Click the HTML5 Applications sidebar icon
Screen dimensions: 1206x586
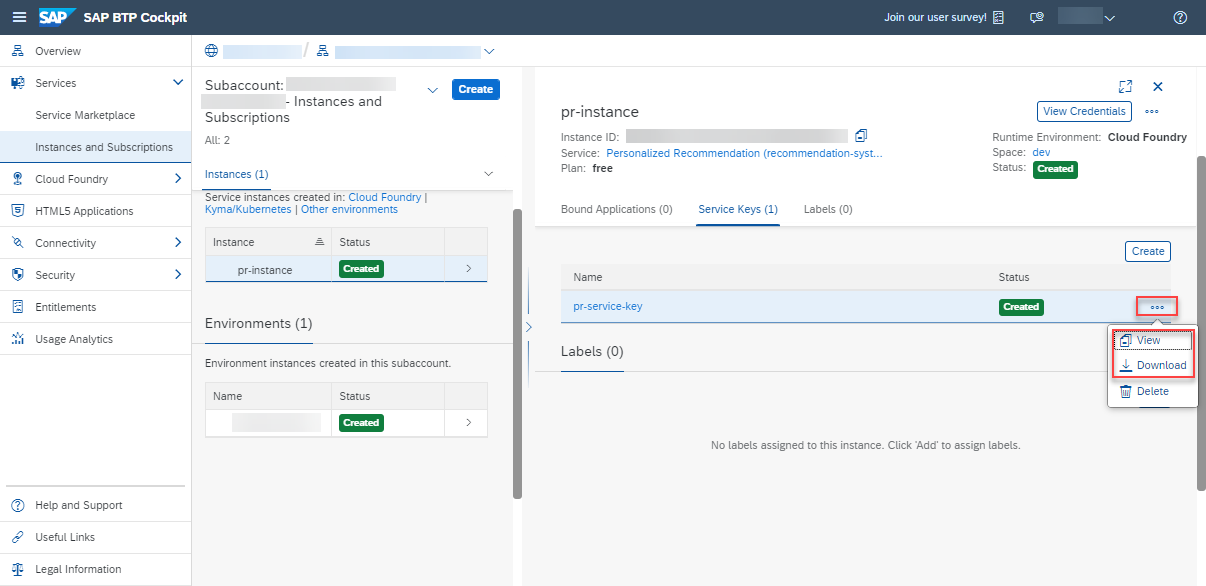pos(17,211)
